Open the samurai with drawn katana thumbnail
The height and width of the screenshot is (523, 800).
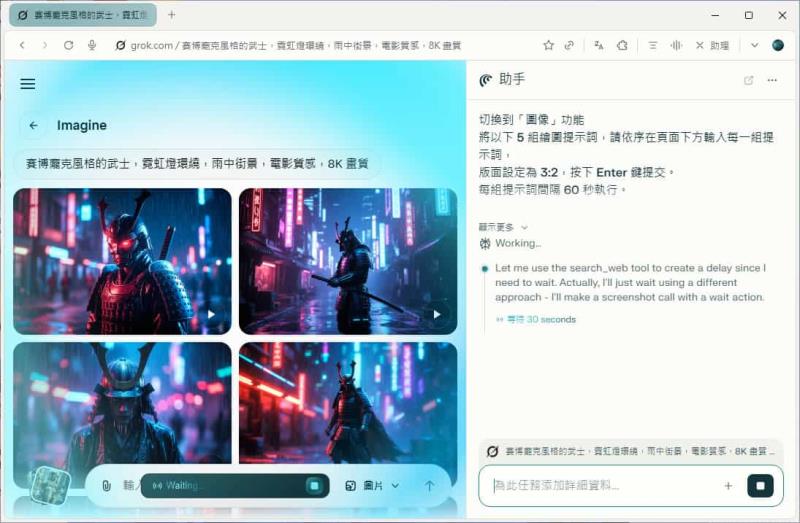coord(348,261)
